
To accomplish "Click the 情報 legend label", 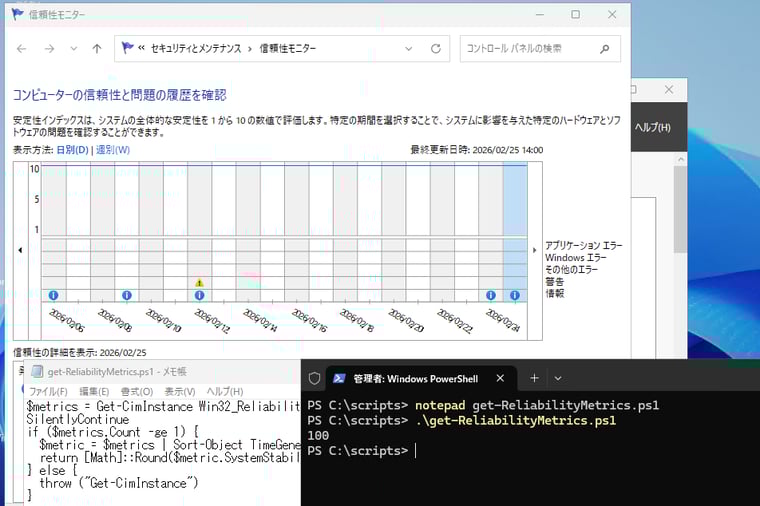I will click(x=554, y=293).
